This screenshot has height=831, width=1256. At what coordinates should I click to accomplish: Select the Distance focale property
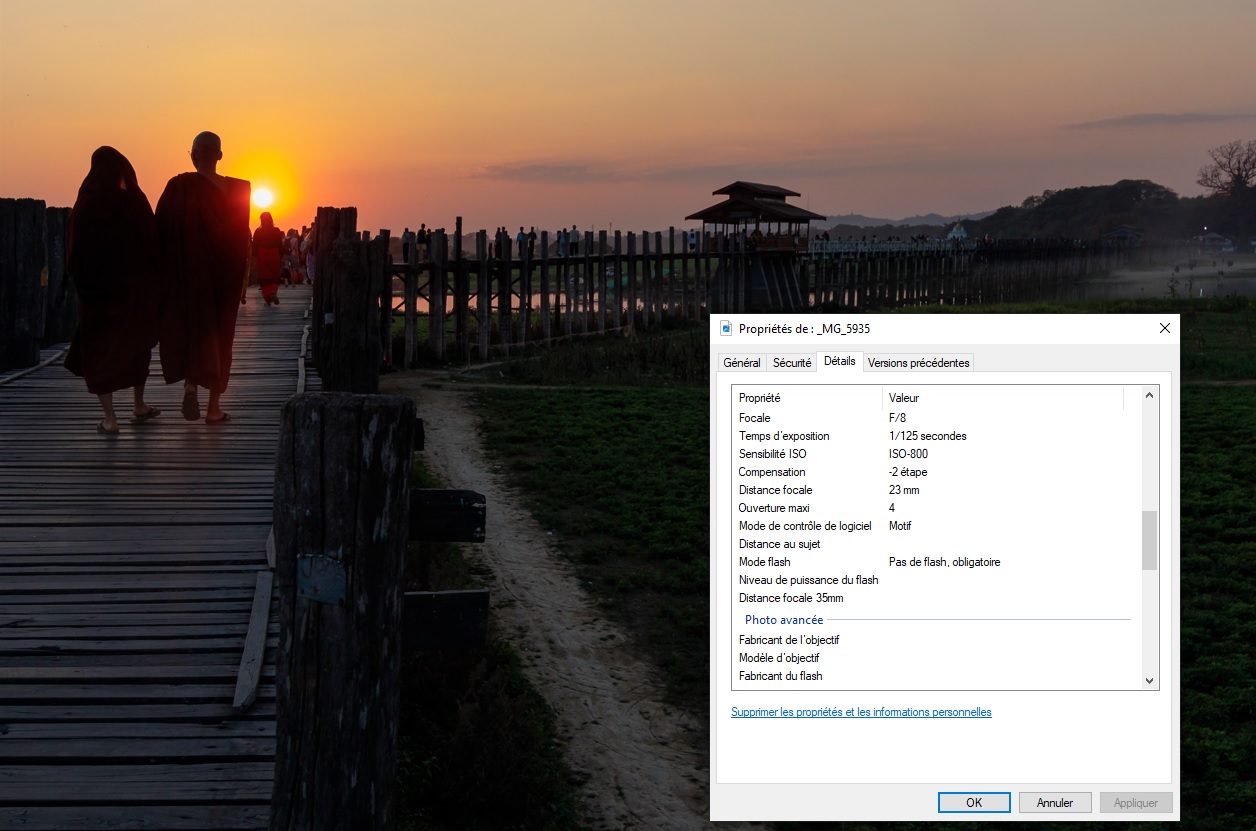[935, 490]
